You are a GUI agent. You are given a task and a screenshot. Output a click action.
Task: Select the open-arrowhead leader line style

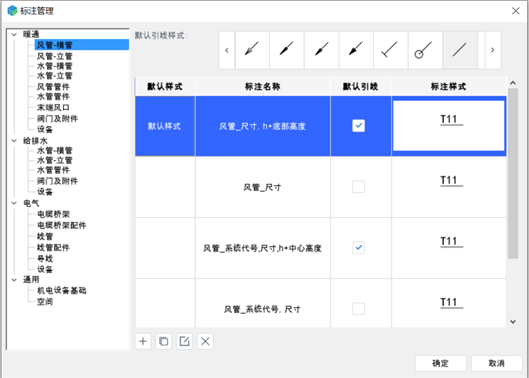[x=252, y=50]
